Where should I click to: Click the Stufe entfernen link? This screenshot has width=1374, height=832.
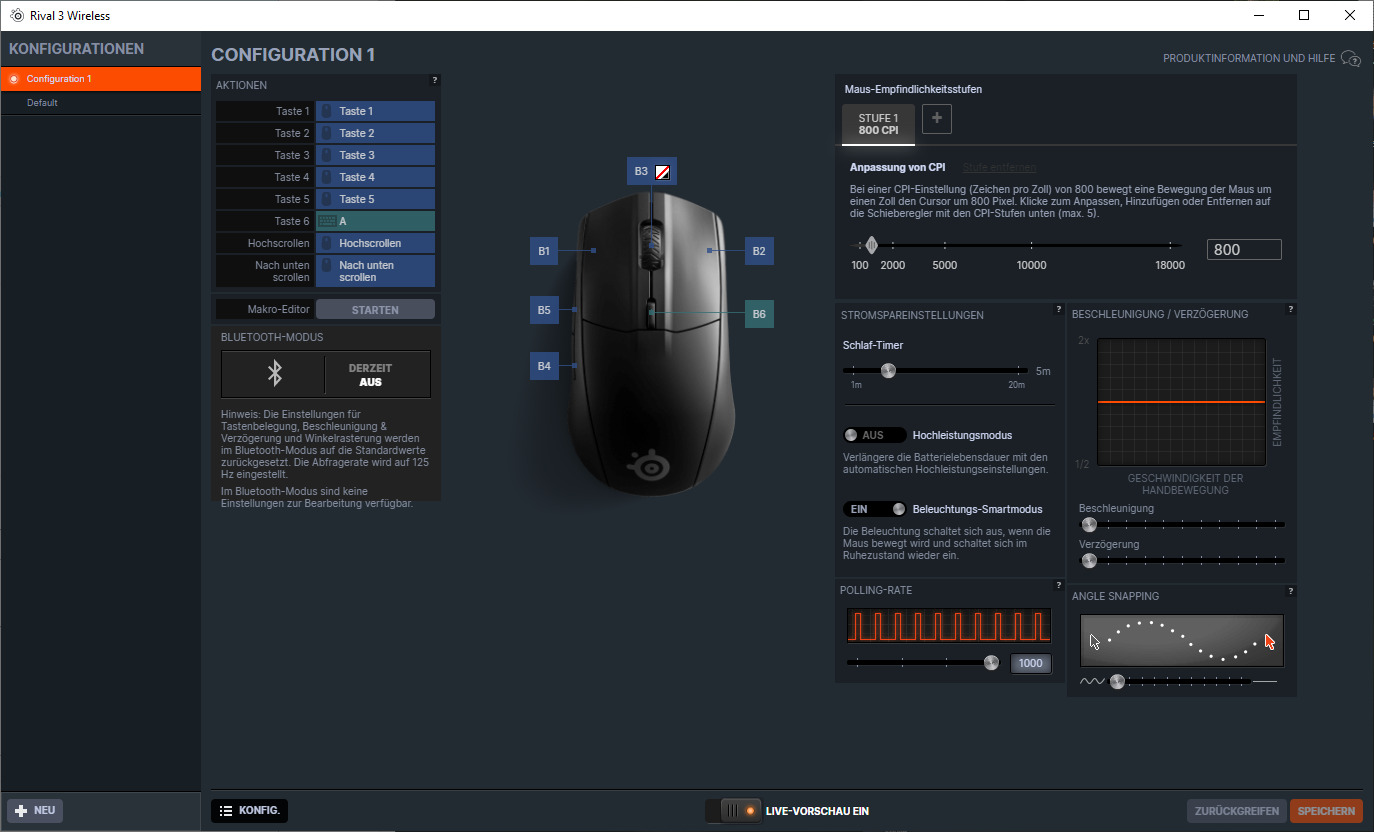[999, 167]
